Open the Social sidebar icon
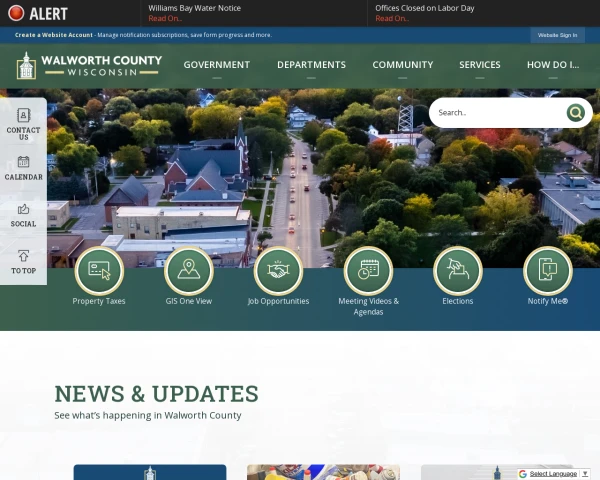The height and width of the screenshot is (480, 600). coord(24,215)
